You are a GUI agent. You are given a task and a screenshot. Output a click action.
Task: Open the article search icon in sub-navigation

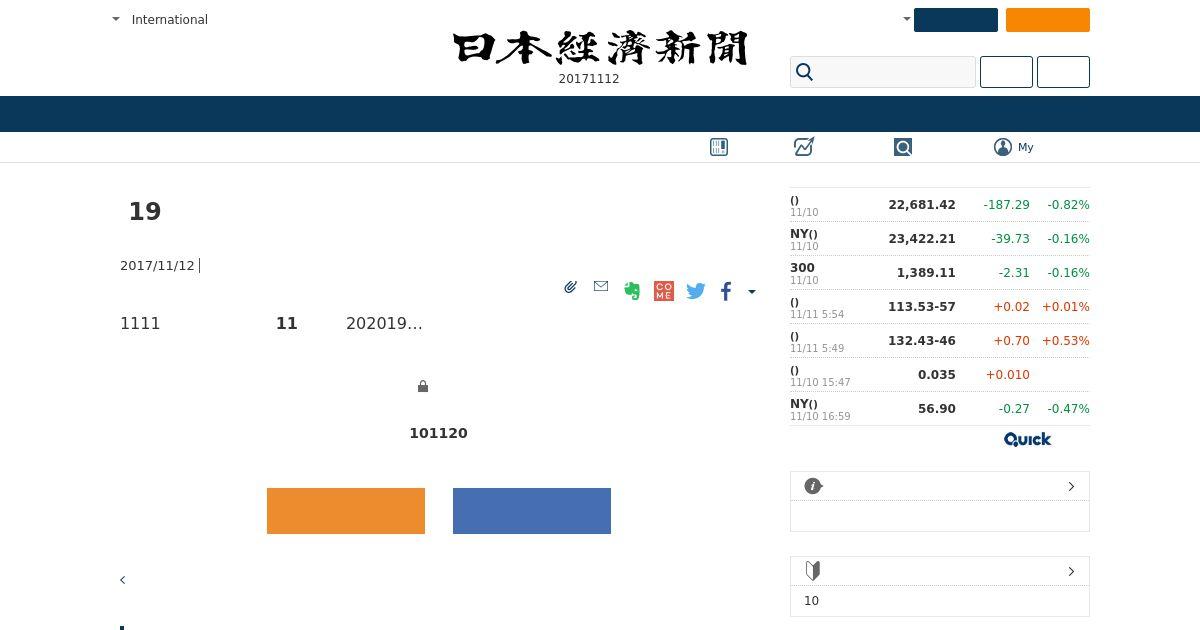[x=903, y=147]
